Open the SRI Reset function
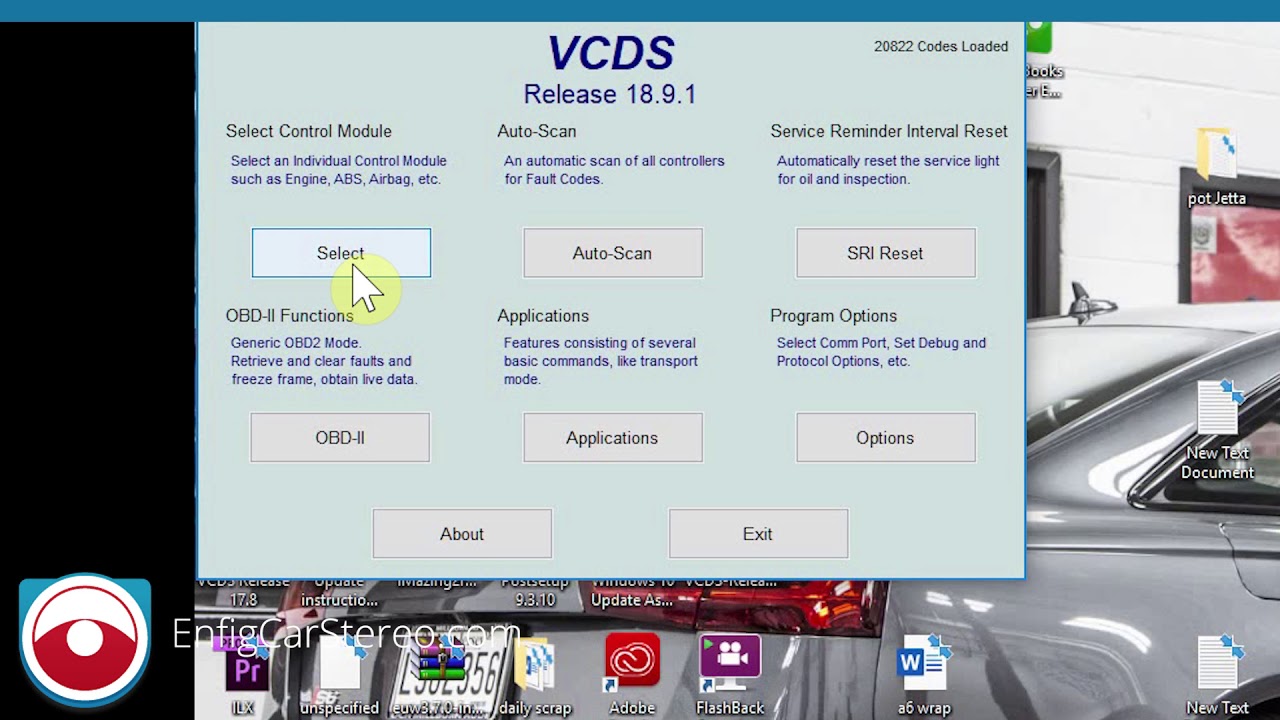Screen dimensions: 1280x720 point(885,253)
